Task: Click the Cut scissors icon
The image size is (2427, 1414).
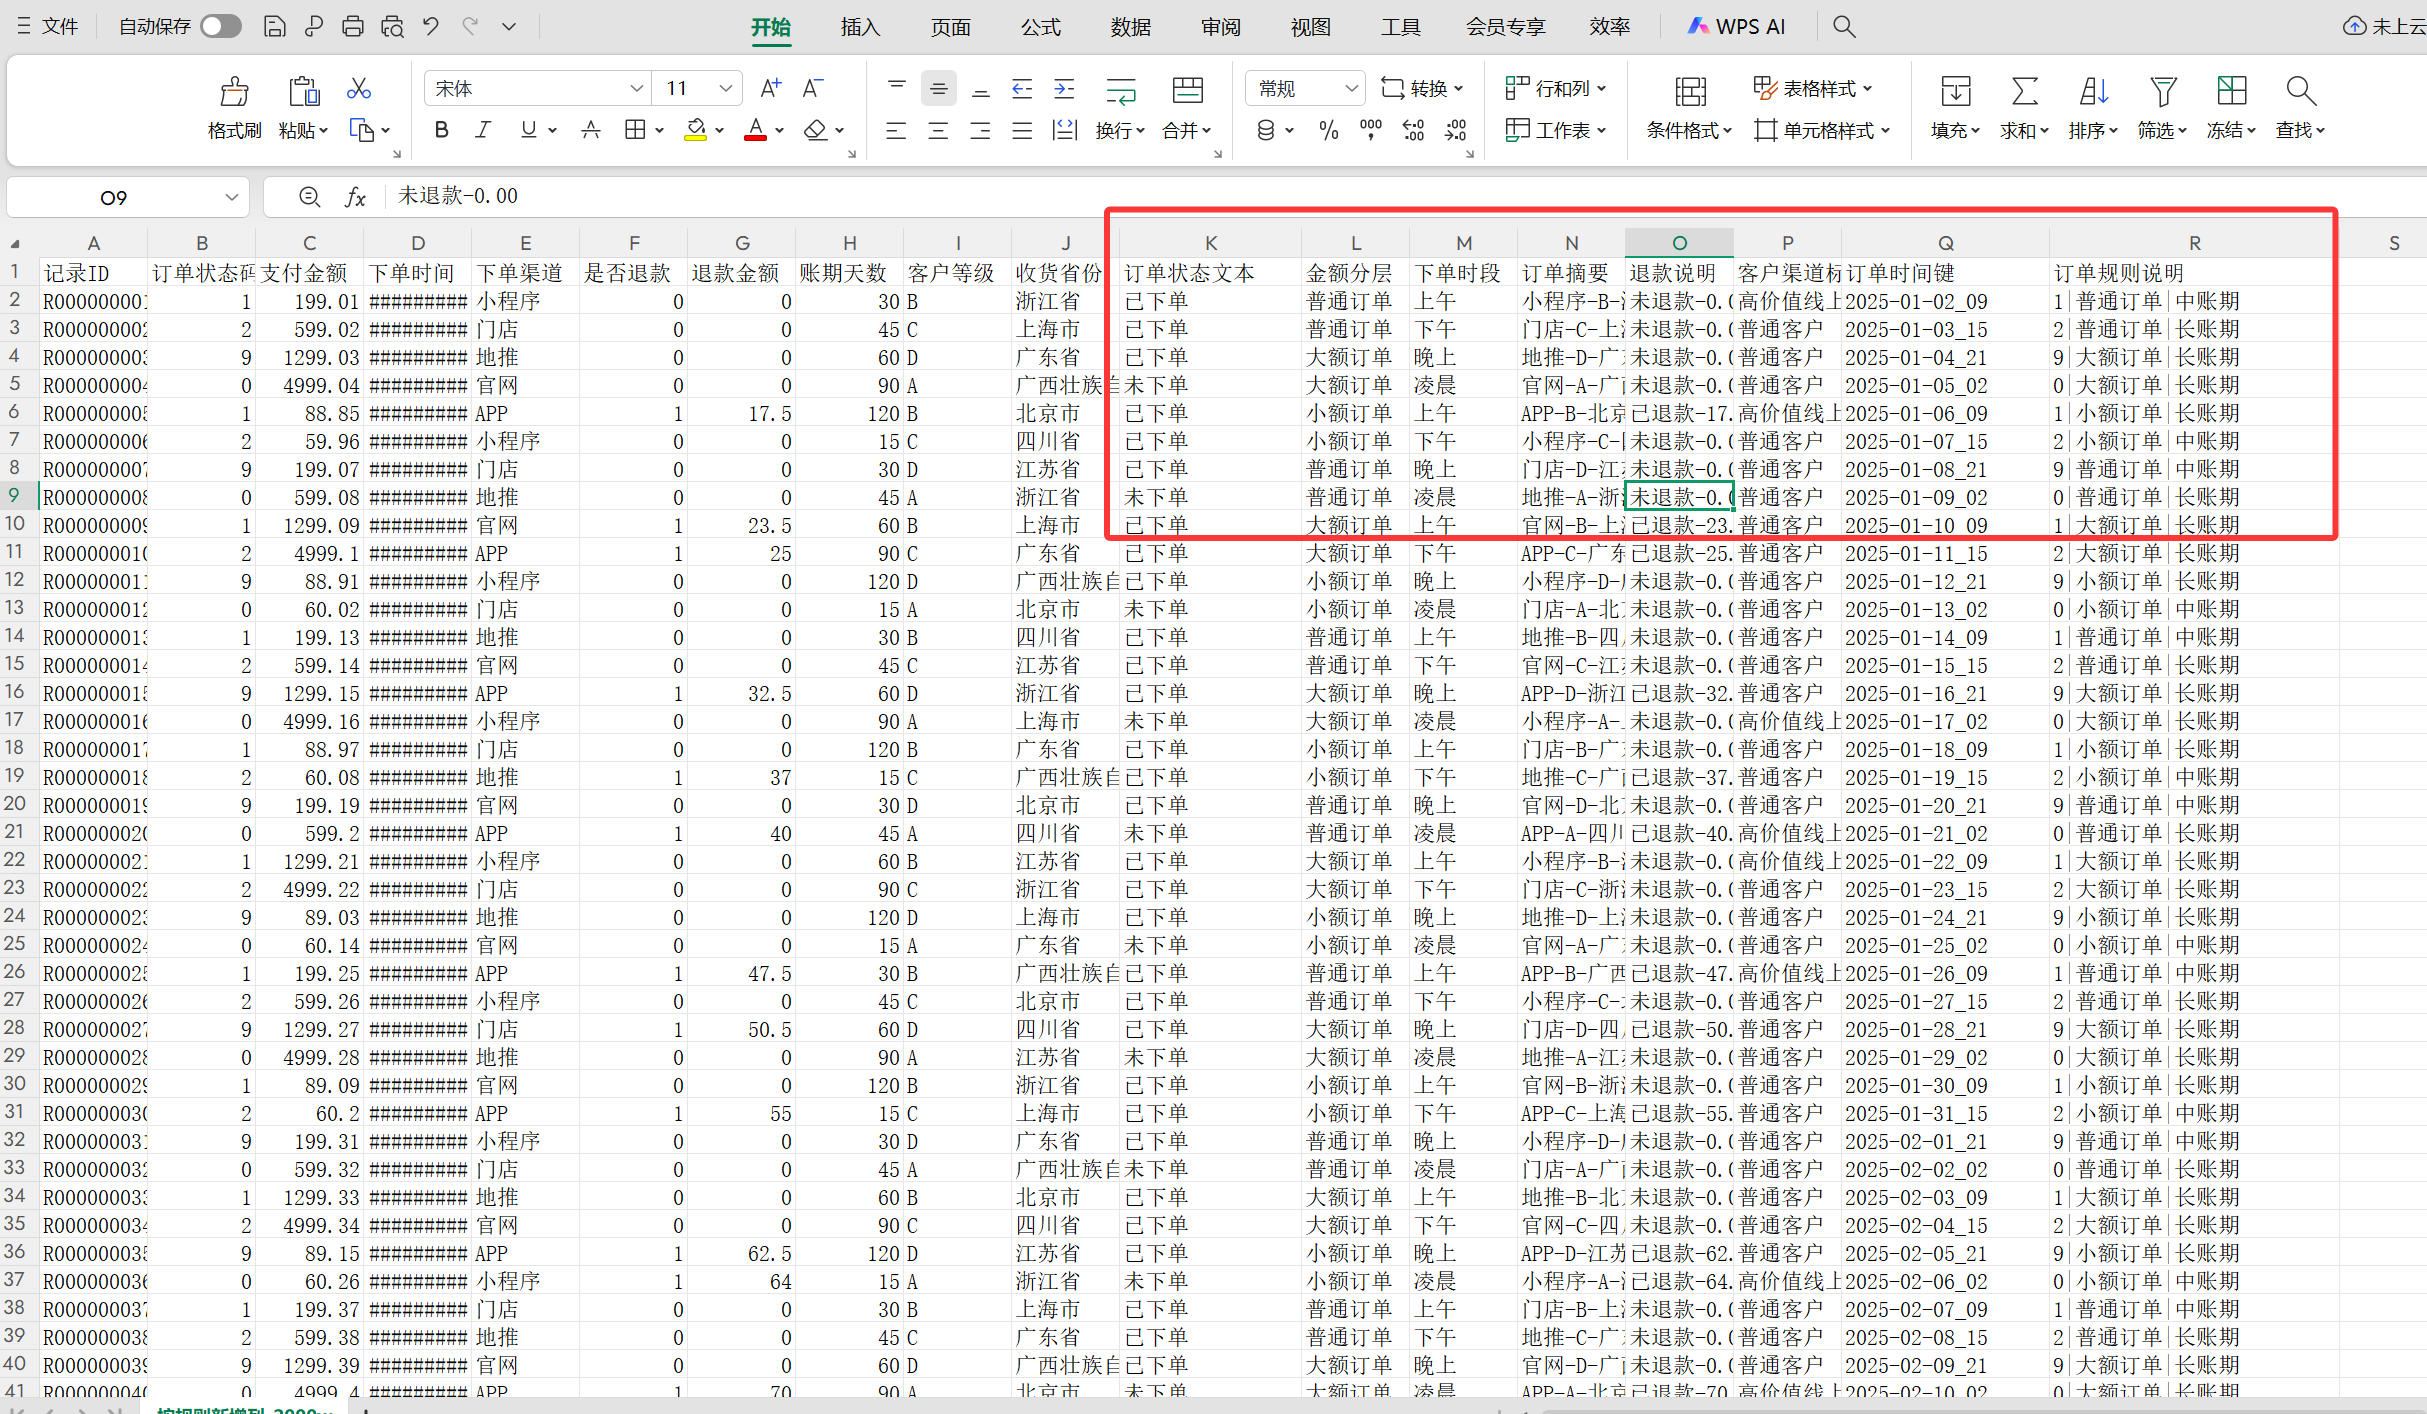Action: click(358, 89)
